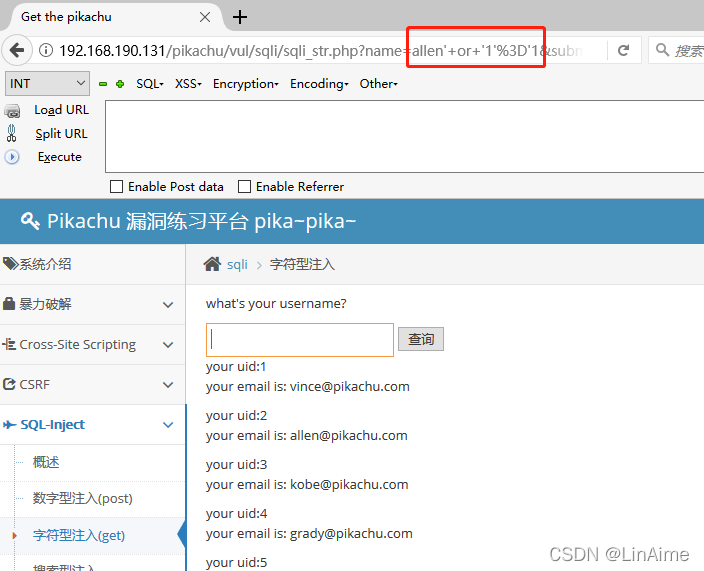Click the tag icon beside 系统介绍
Image resolution: width=704 pixels, height=571 pixels.
click(10, 264)
